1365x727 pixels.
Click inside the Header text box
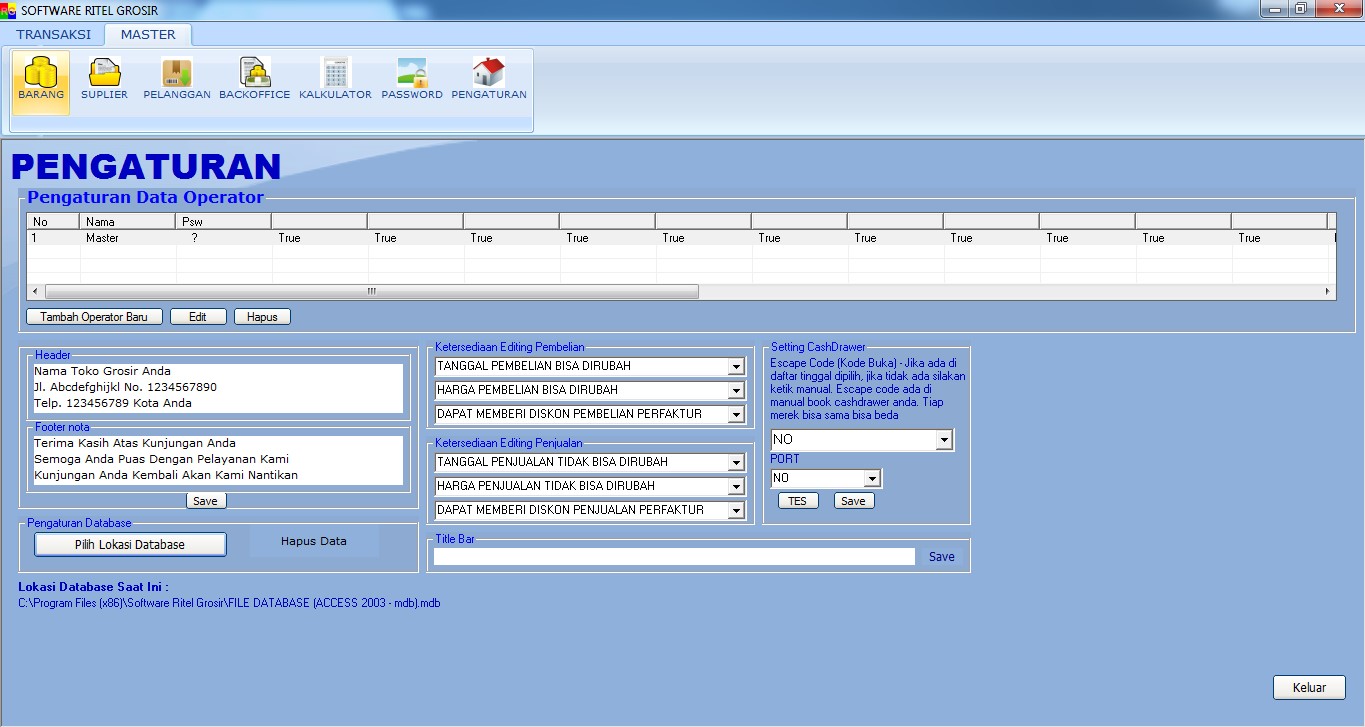point(218,388)
